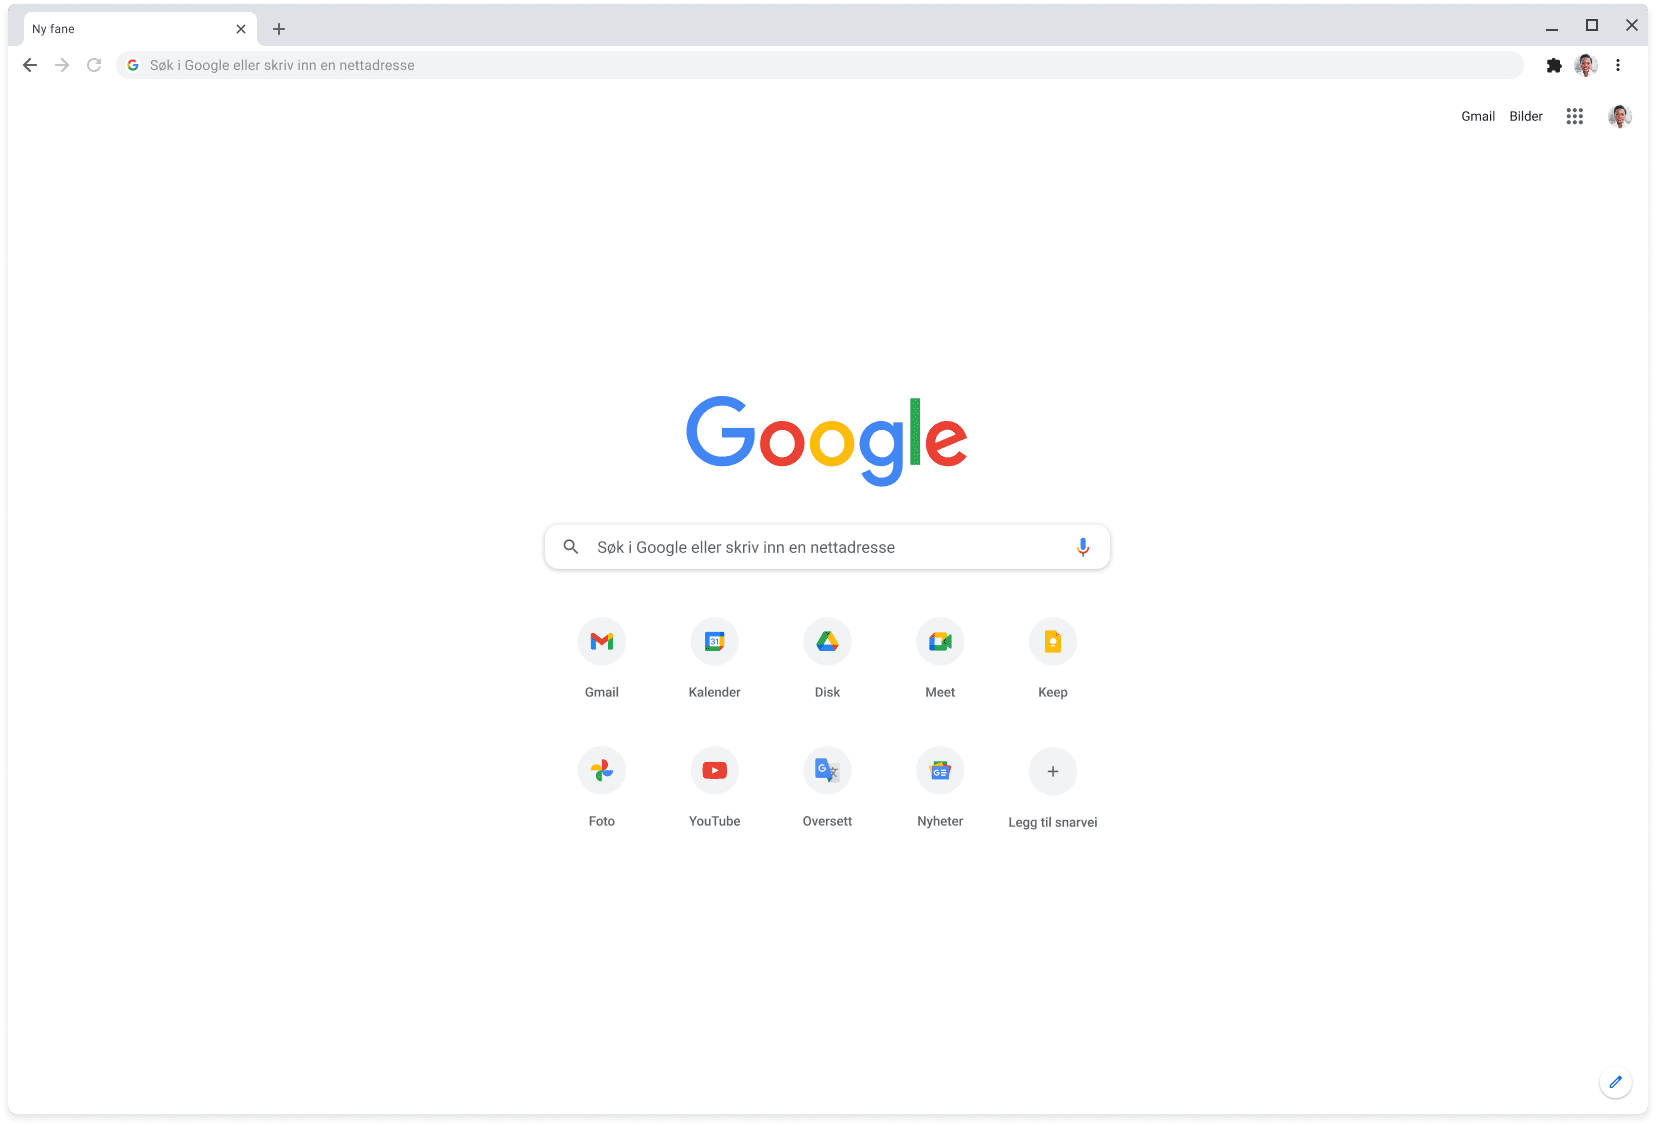Open the toolbar profile avatar menu

pos(1586,65)
